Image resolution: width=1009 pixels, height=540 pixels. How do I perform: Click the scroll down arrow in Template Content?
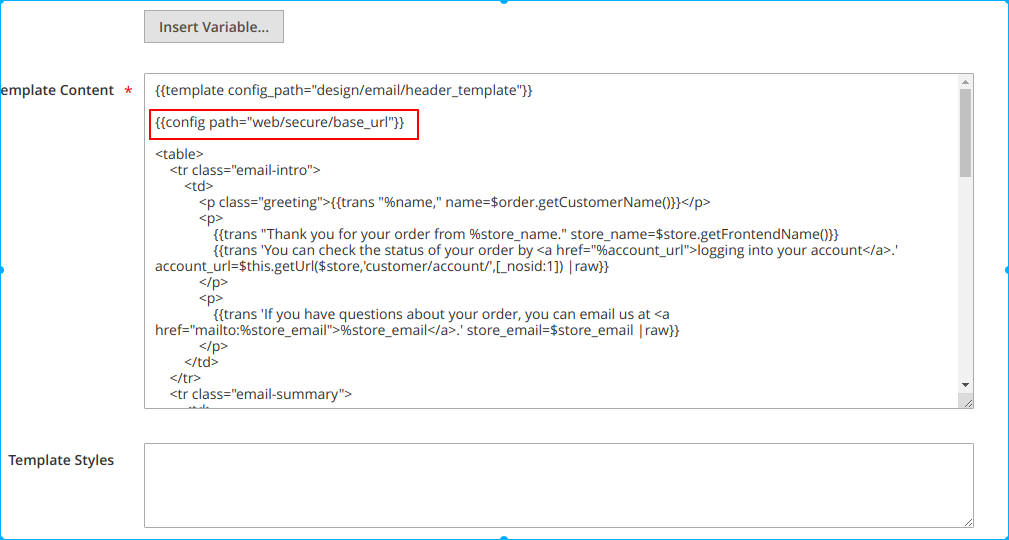click(x=965, y=384)
